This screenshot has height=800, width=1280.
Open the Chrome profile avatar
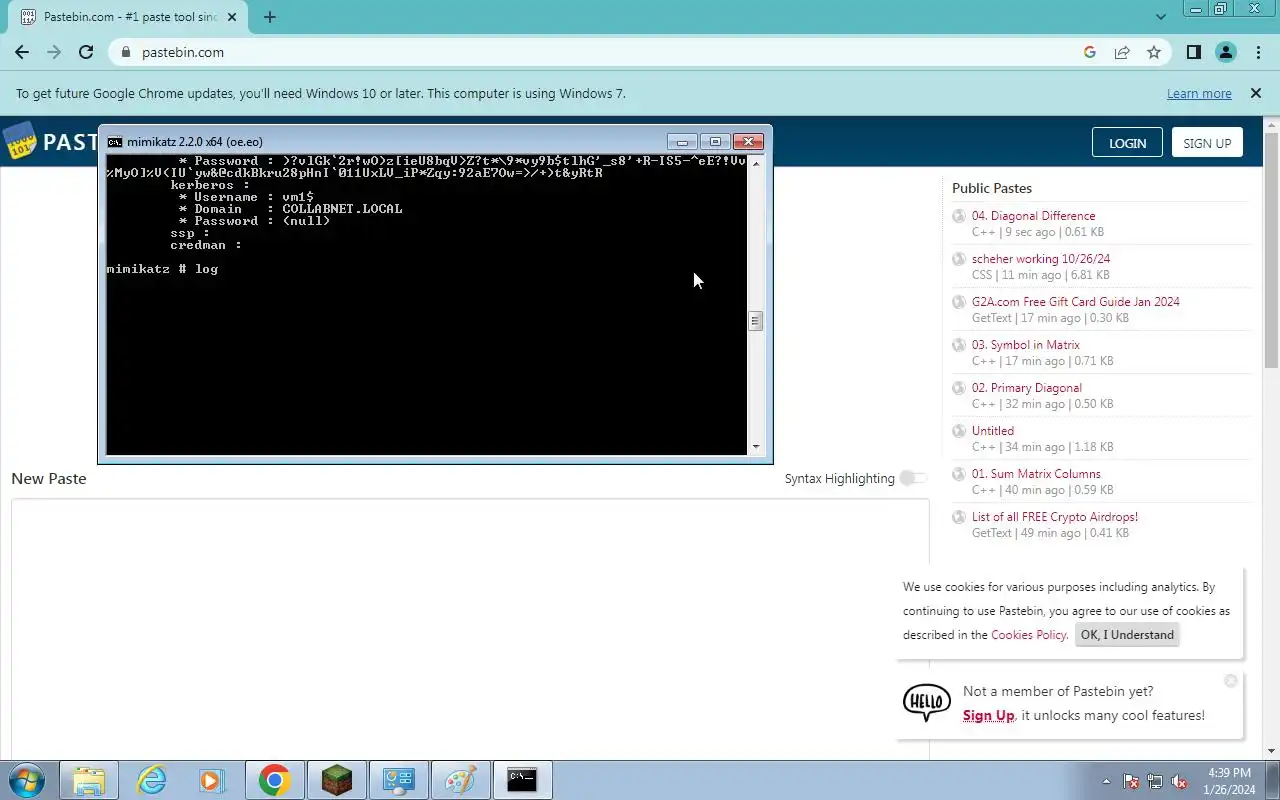[1226, 52]
